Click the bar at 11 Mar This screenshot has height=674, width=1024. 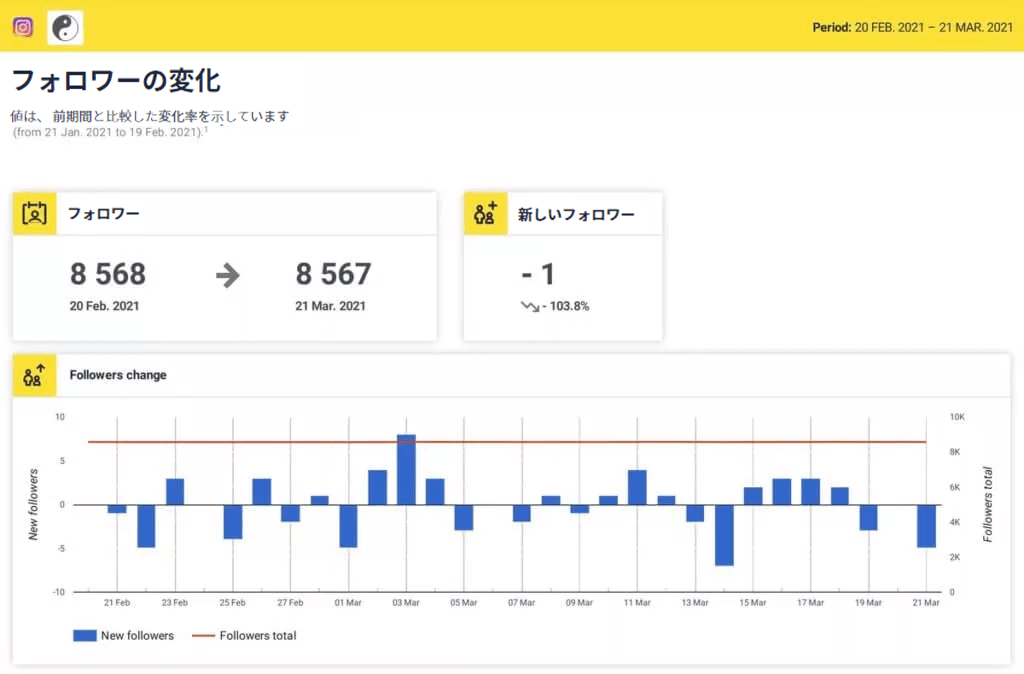pyautogui.click(x=637, y=487)
